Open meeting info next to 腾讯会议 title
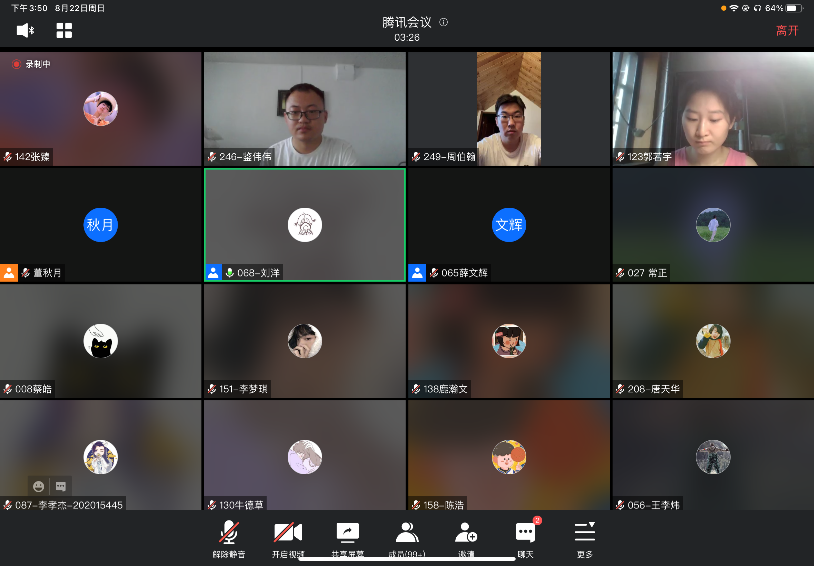Image resolution: width=814 pixels, height=566 pixels. click(x=444, y=22)
